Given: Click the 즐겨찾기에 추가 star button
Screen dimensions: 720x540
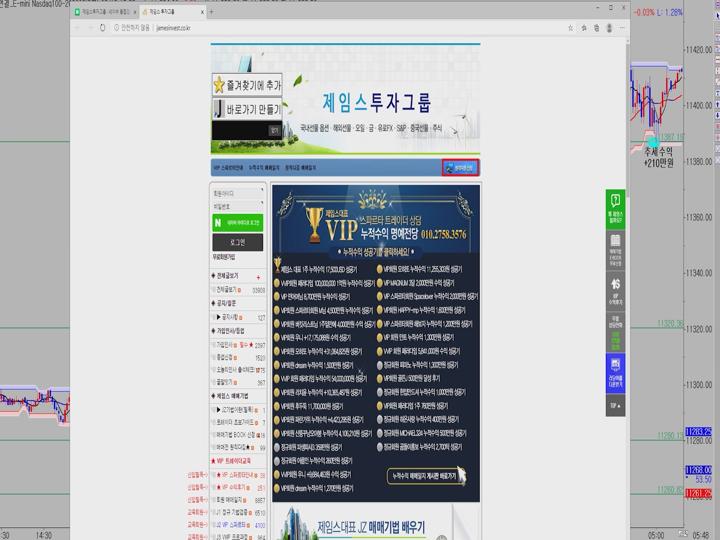Looking at the screenshot, I should tap(247, 85).
